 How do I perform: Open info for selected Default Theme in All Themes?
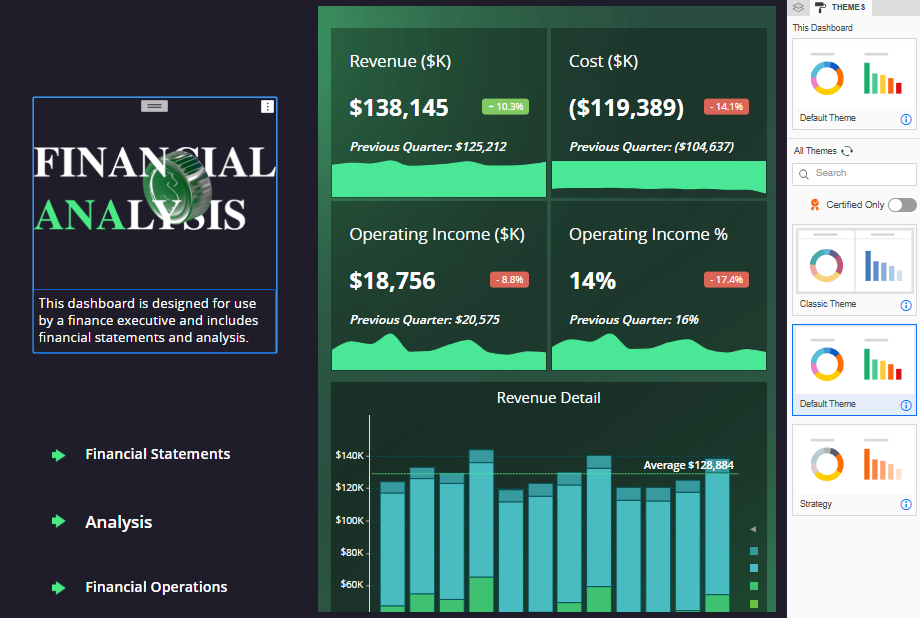point(906,406)
